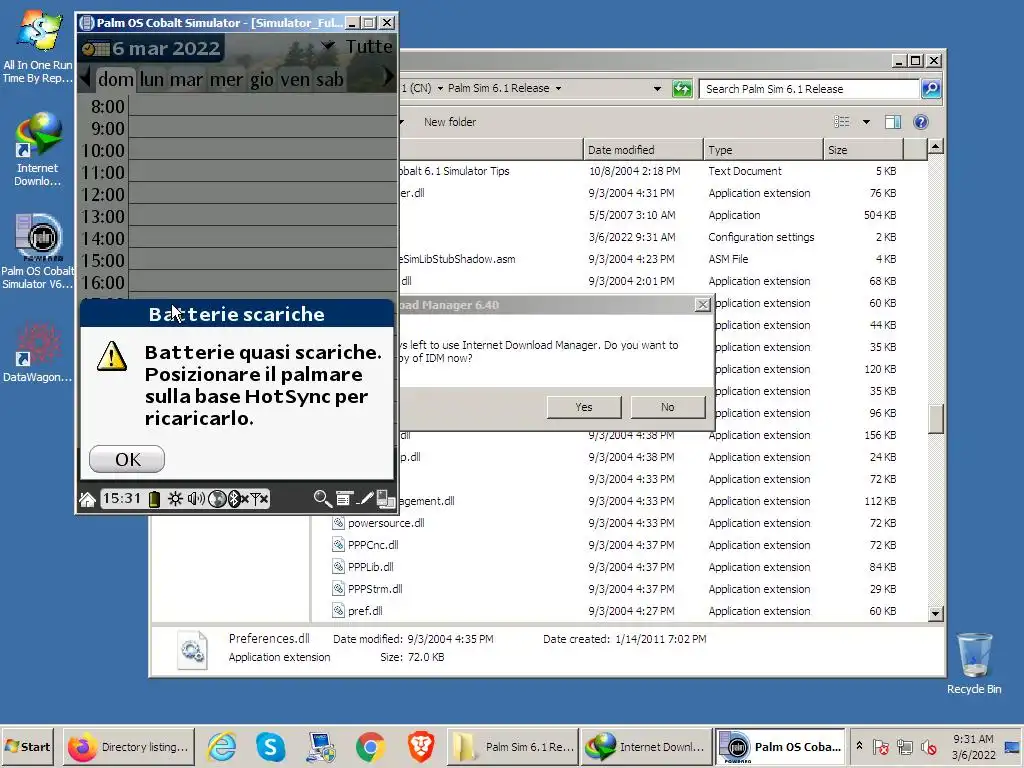Open the All In One Run Time desktop icon
Viewport: 1024px width, 768px height.
point(38,47)
